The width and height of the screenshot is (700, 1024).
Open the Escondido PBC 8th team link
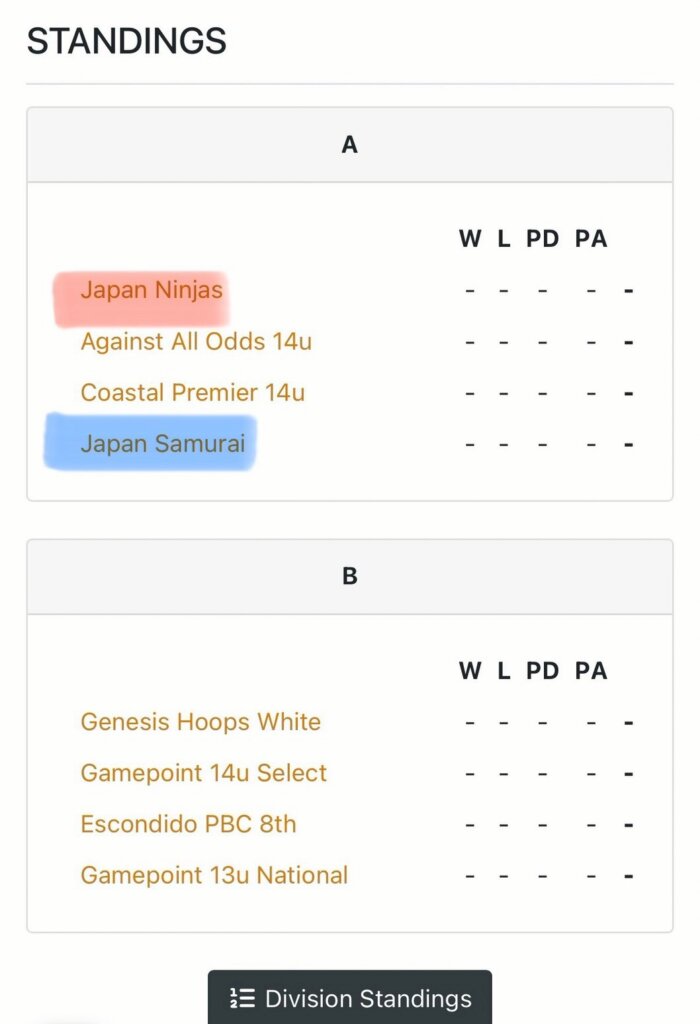189,824
